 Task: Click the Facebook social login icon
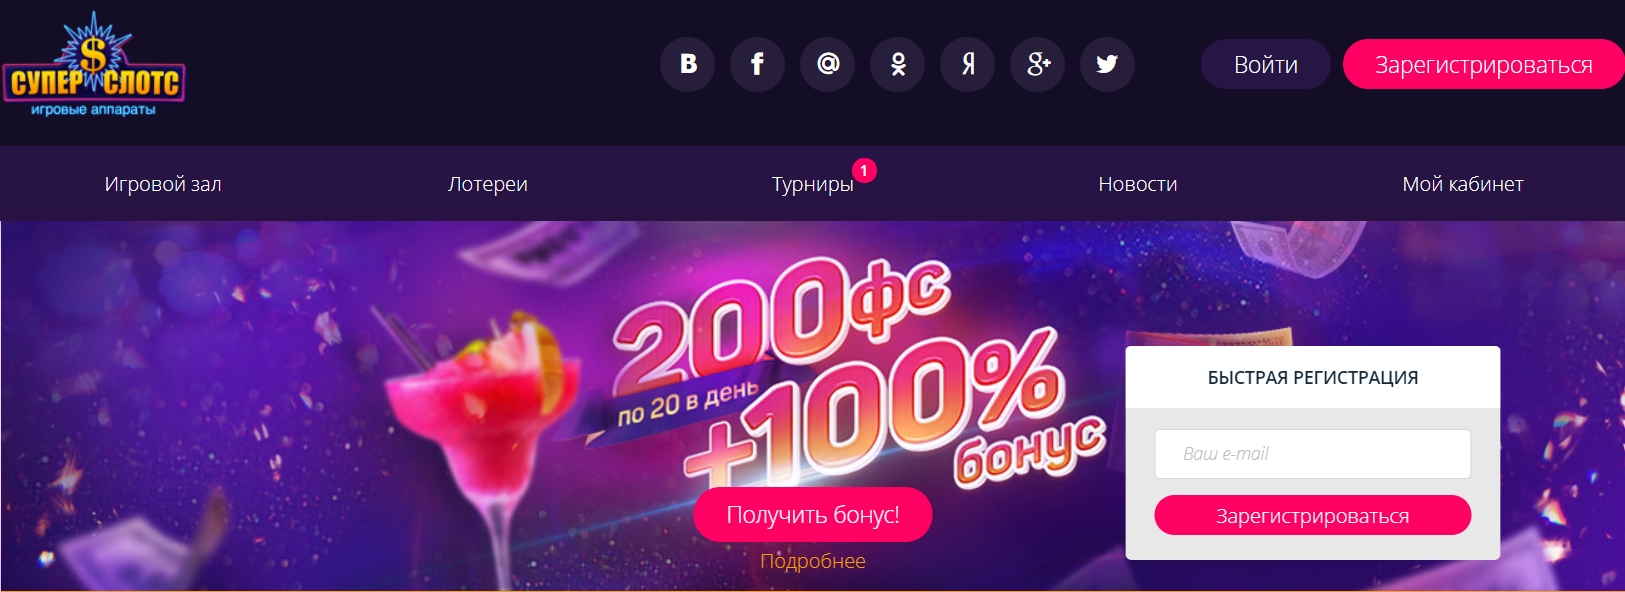point(758,64)
